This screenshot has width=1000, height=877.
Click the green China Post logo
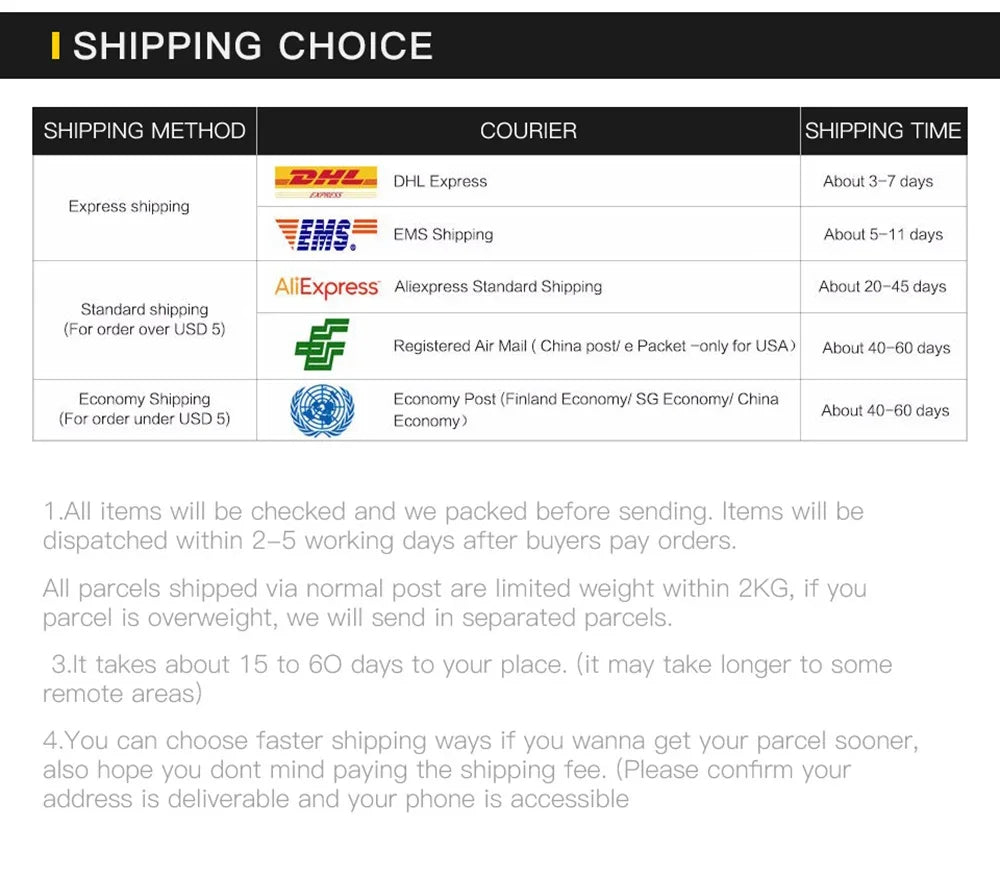point(322,345)
